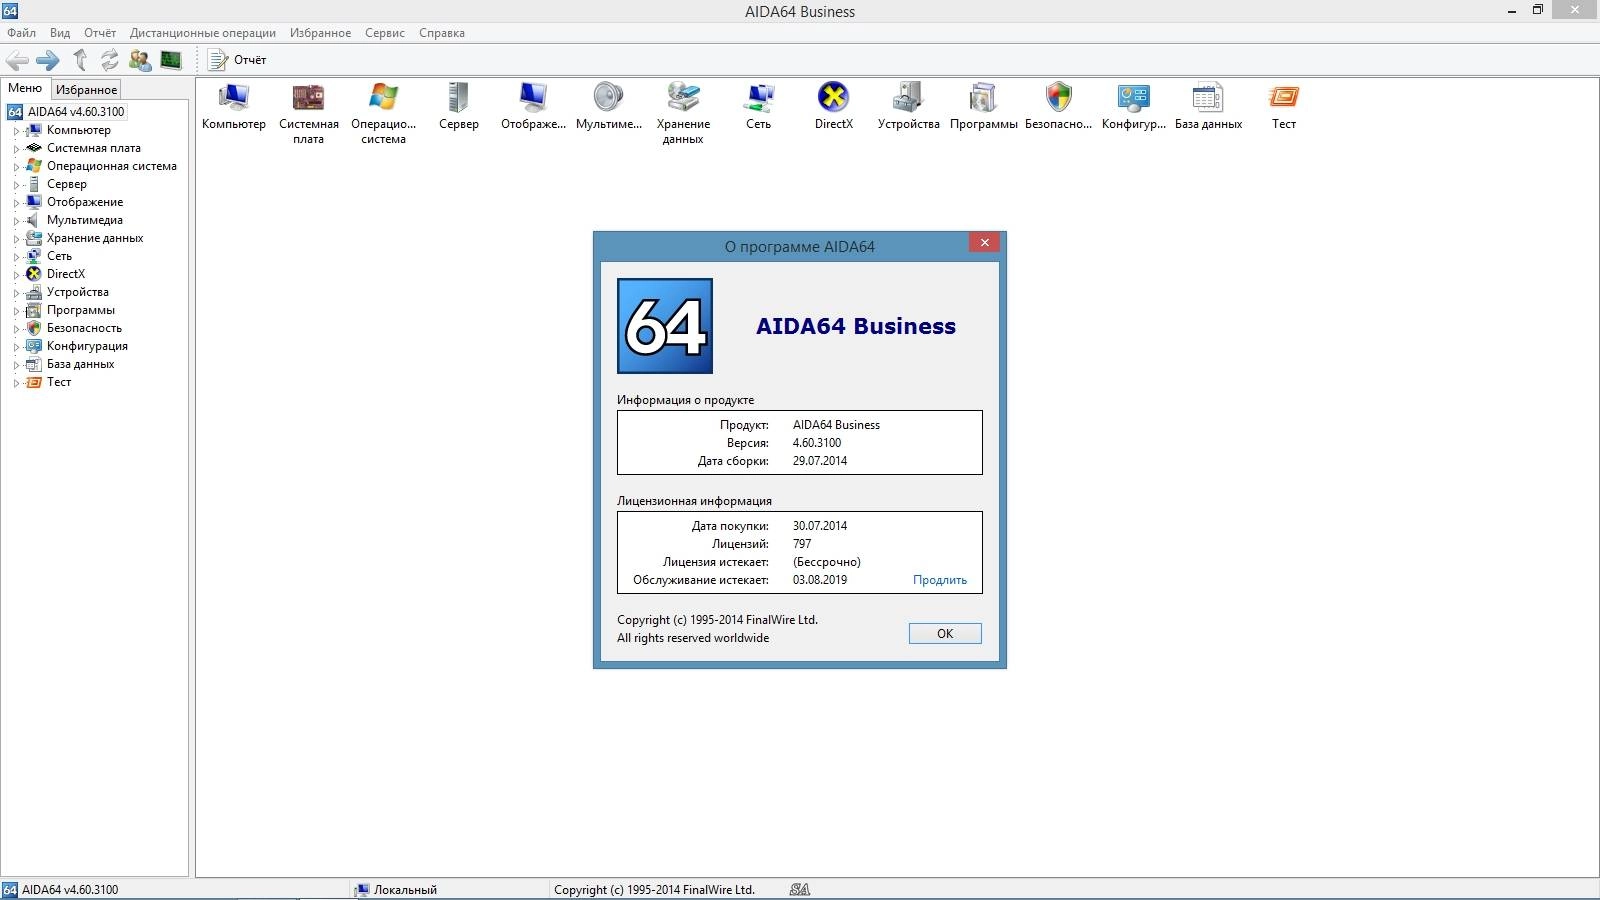Select Устройства in the sidebar tree

point(77,292)
